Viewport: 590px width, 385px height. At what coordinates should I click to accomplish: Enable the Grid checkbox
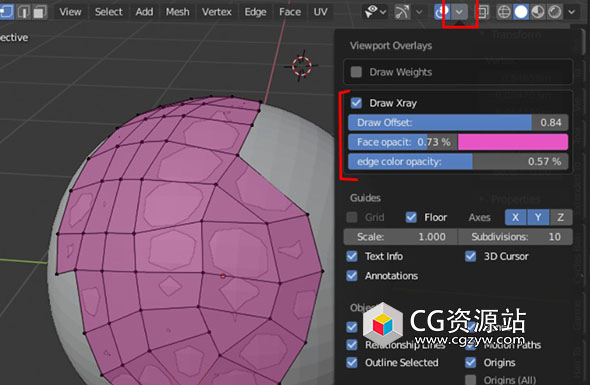(x=352, y=217)
